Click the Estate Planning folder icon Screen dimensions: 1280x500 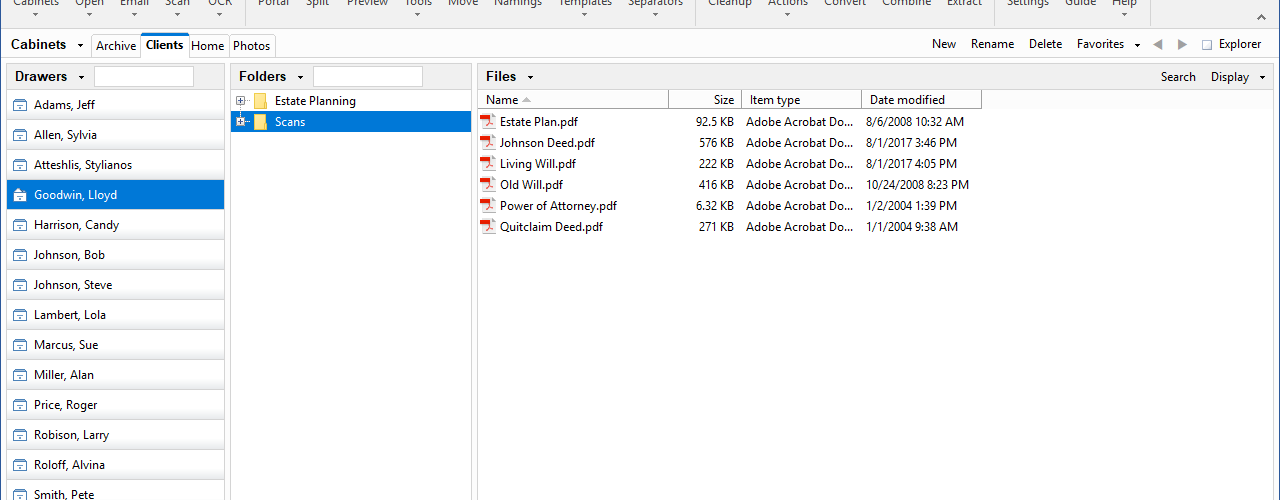pos(260,101)
